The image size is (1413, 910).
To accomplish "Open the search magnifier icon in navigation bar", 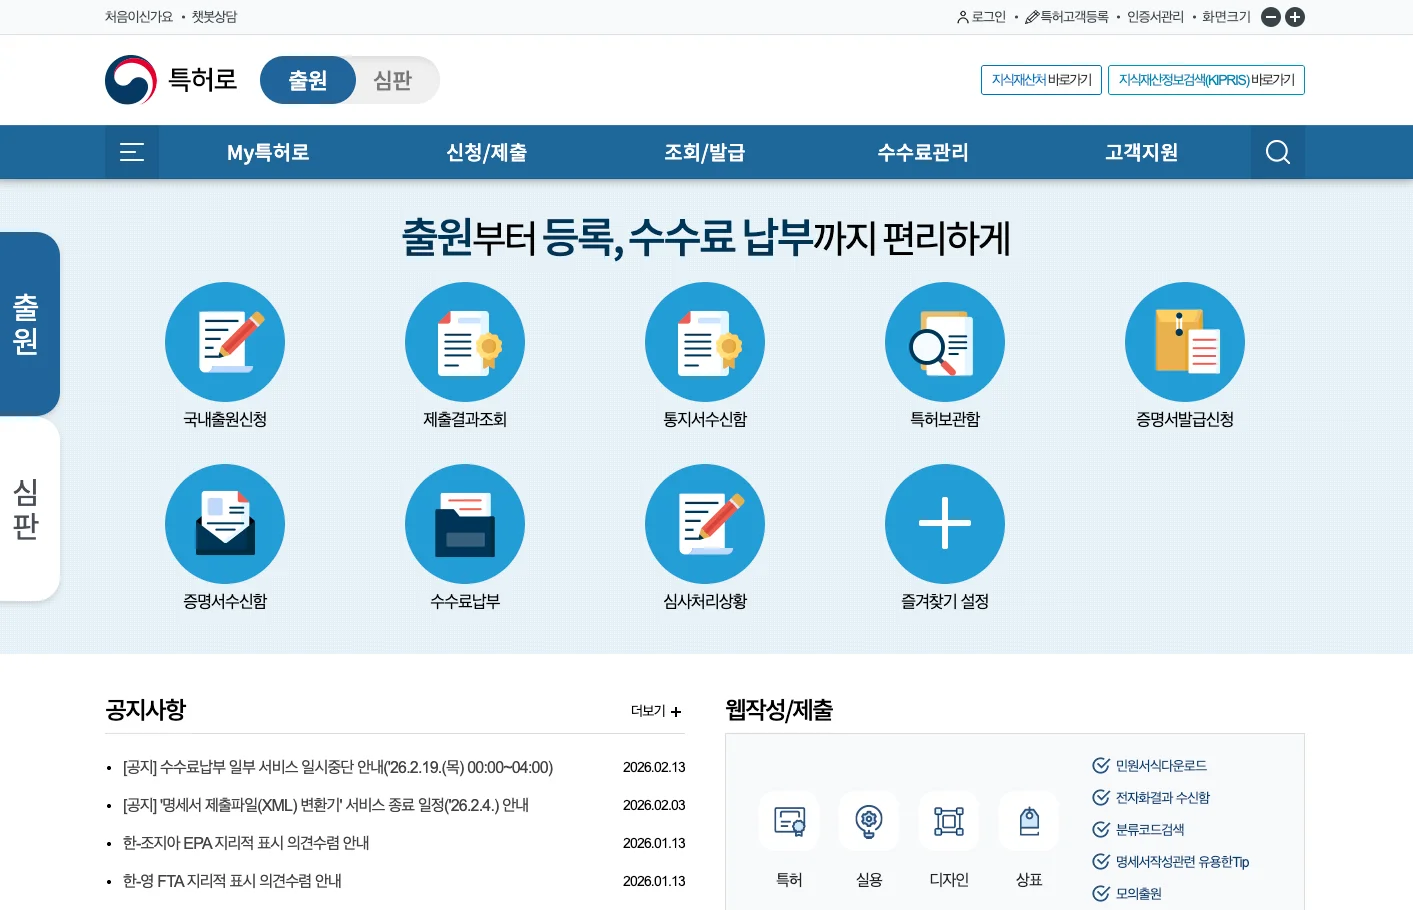I will point(1277,152).
